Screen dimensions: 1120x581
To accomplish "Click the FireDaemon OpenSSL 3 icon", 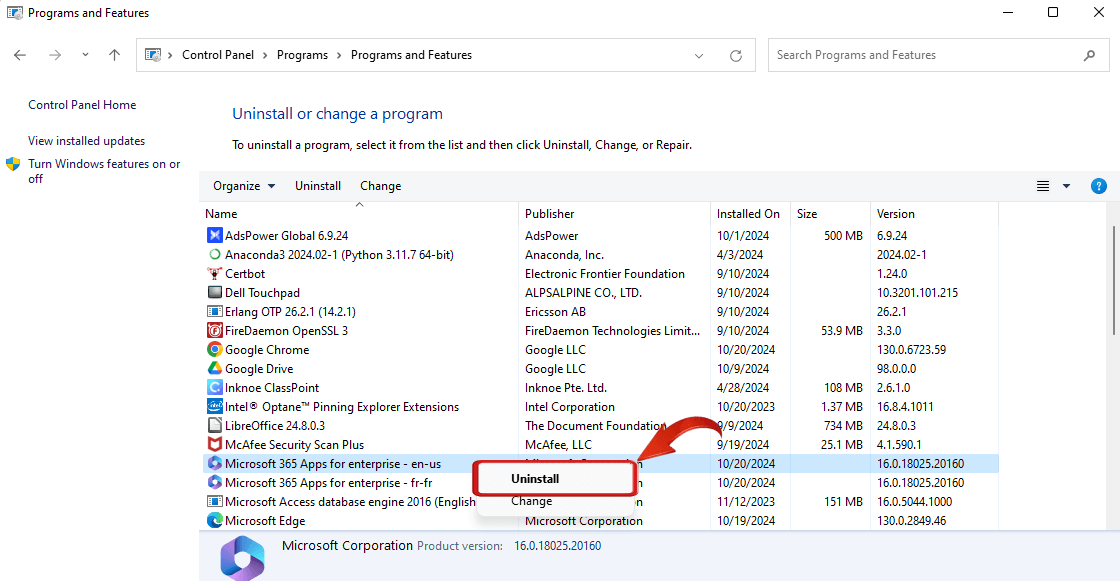I will [214, 331].
